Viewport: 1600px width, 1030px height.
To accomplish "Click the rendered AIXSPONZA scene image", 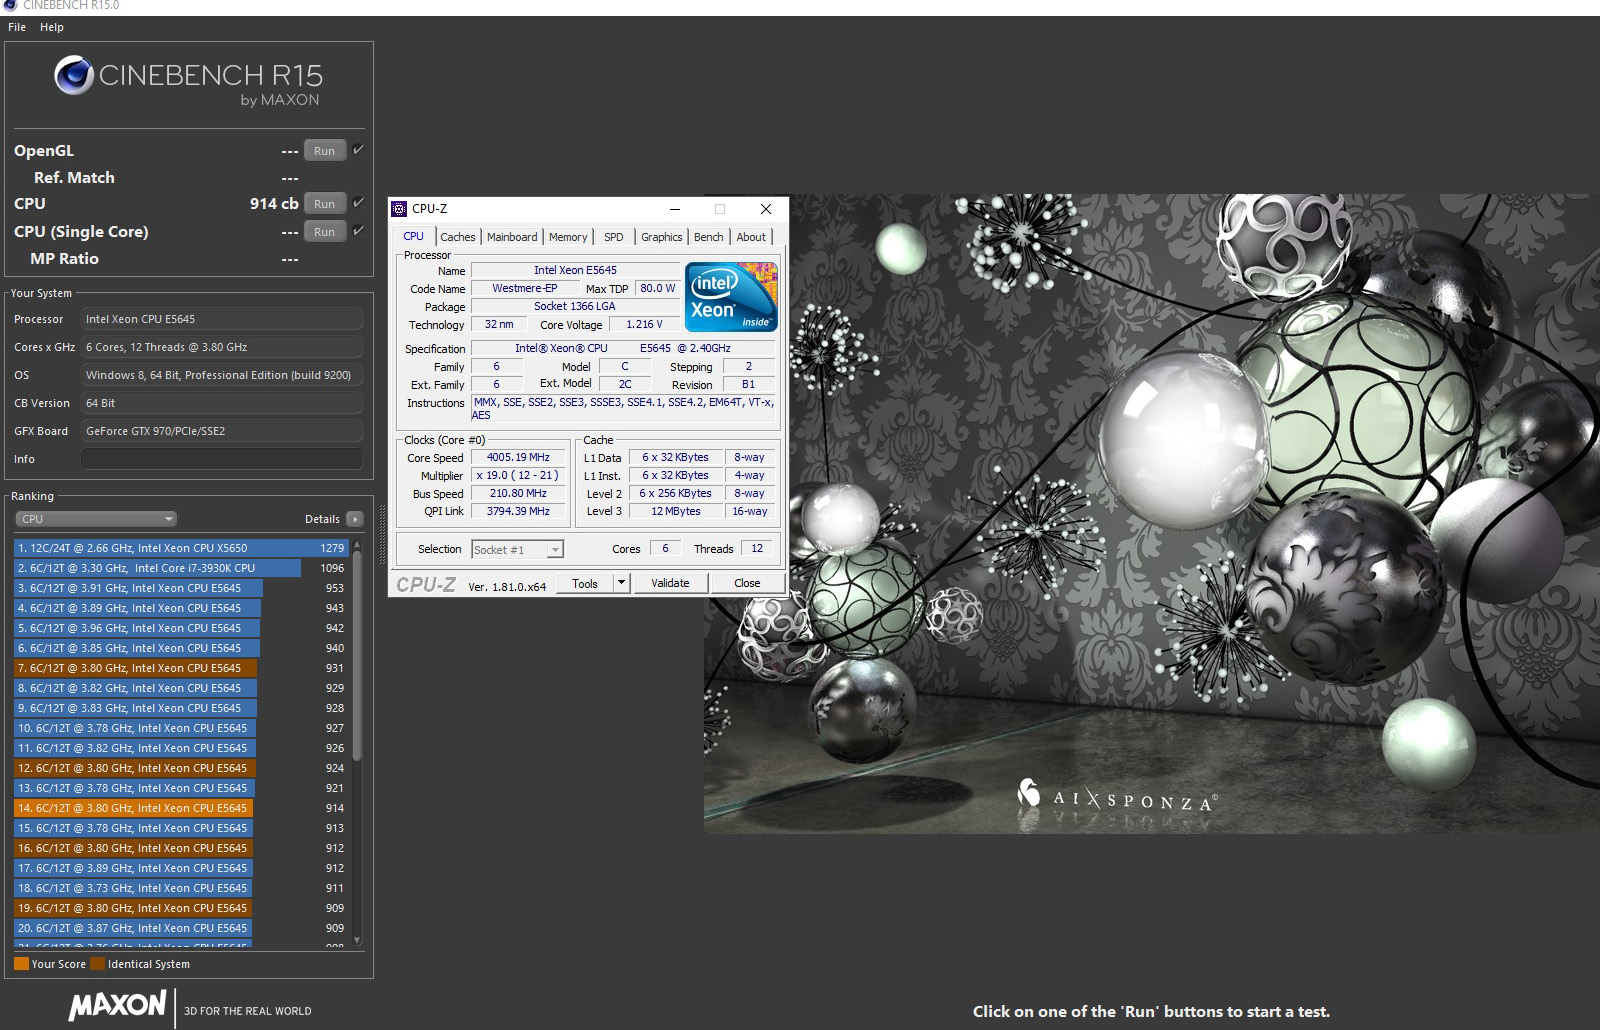I will (x=1152, y=514).
